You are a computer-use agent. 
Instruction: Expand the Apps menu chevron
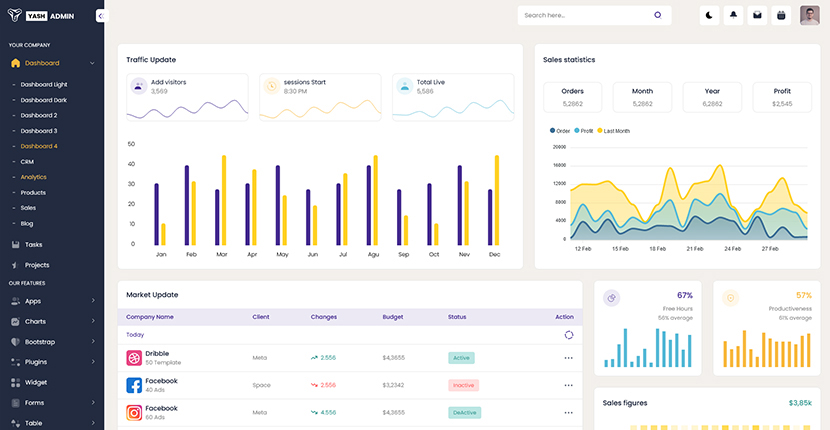pyautogui.click(x=93, y=301)
